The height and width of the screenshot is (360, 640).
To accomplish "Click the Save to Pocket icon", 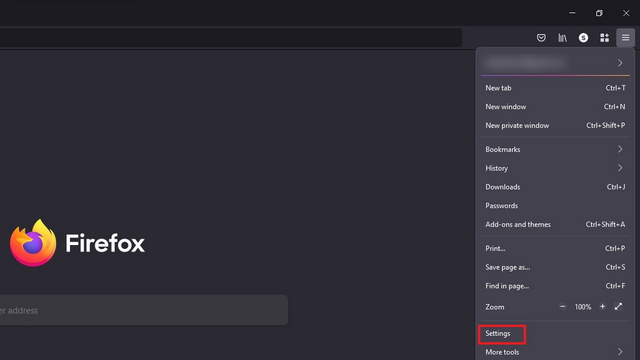I will 541,38.
